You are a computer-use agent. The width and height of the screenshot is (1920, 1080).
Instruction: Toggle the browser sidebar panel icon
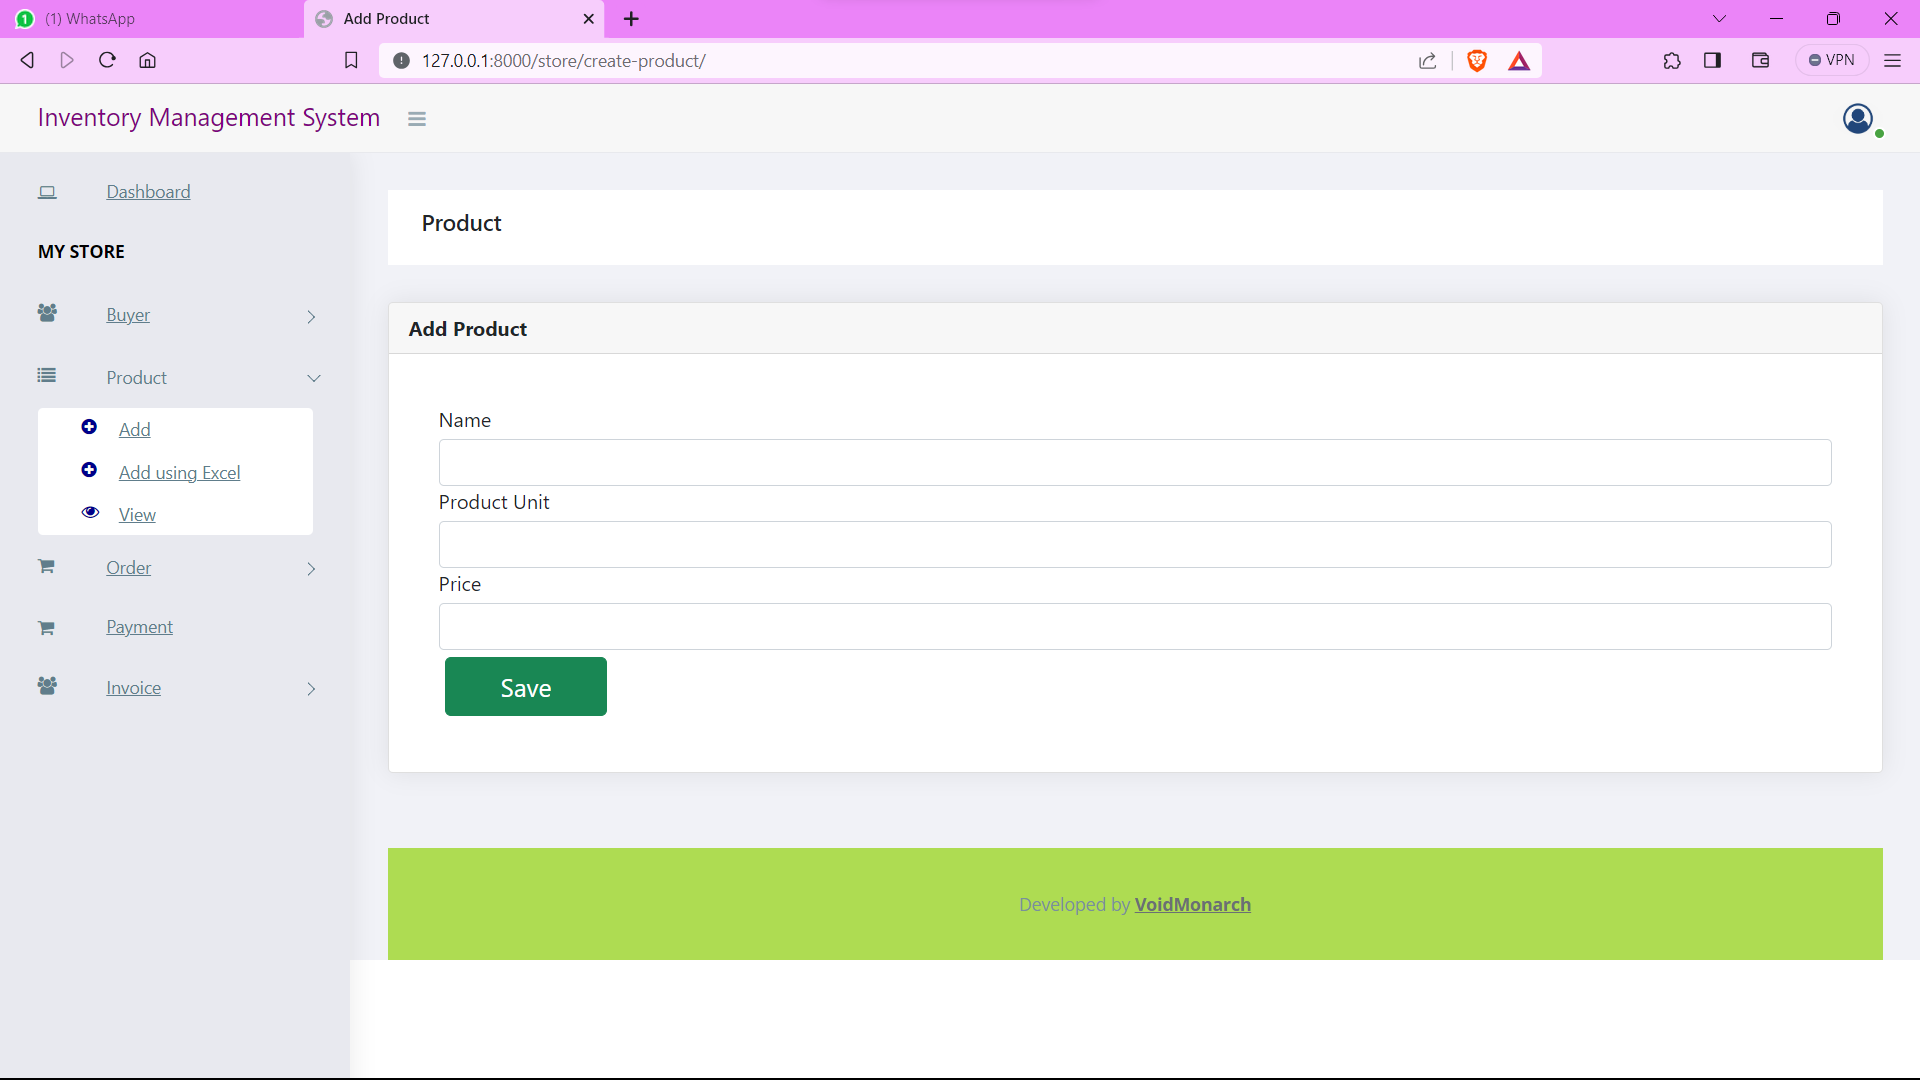point(1713,61)
